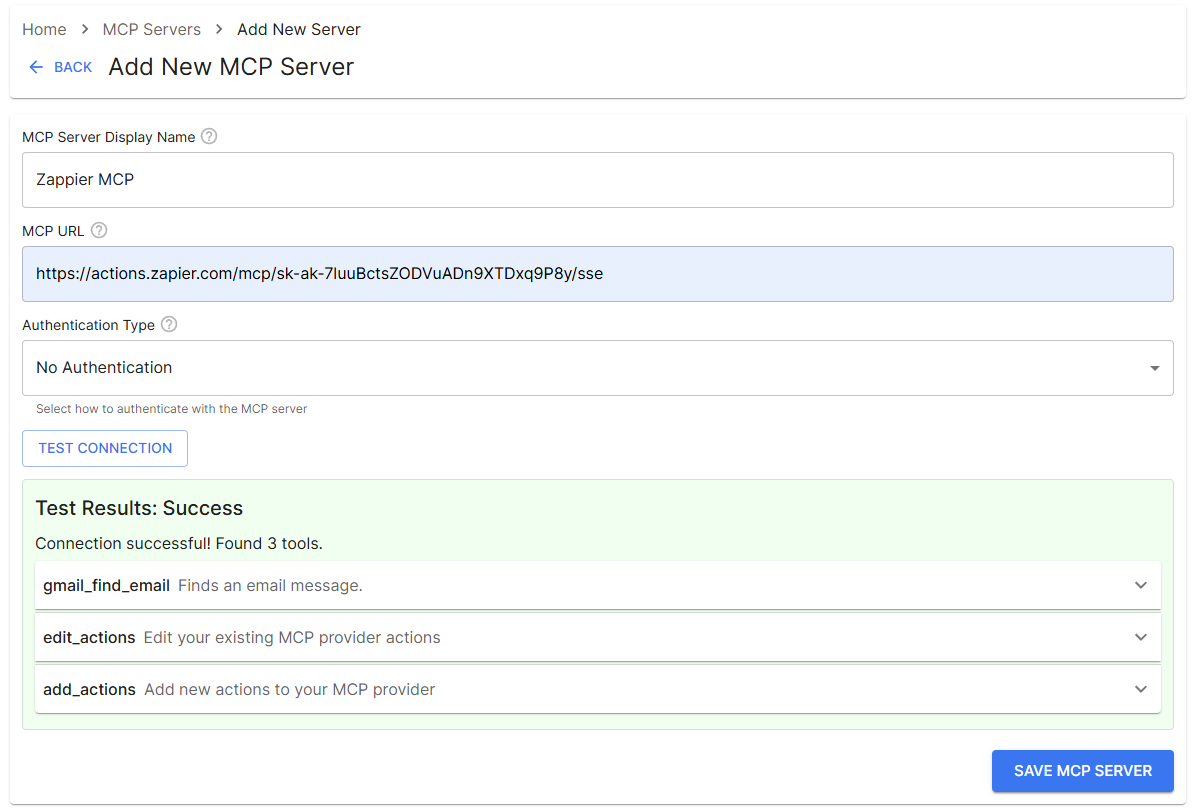Focus the MCP Server Display Name field
The width and height of the screenshot is (1195, 812).
(x=598, y=180)
